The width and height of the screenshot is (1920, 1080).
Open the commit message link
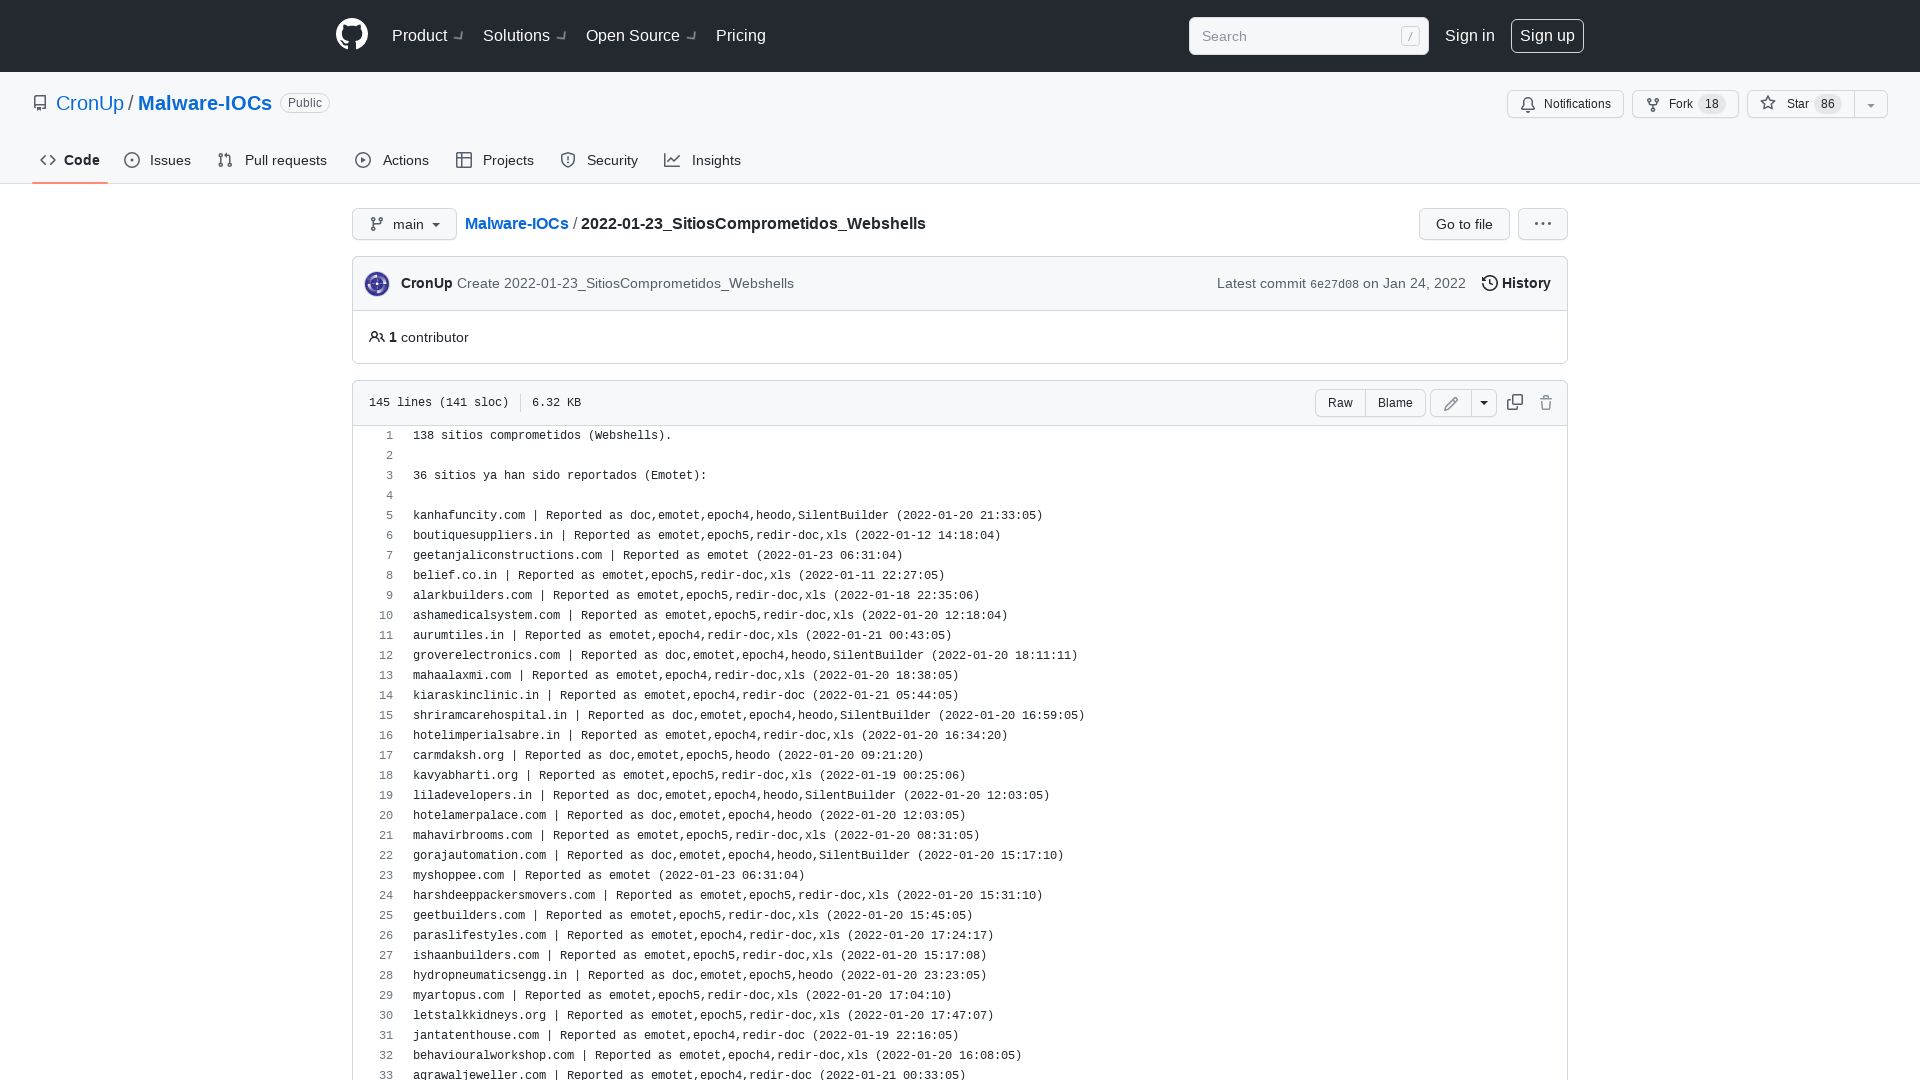[x=625, y=284]
